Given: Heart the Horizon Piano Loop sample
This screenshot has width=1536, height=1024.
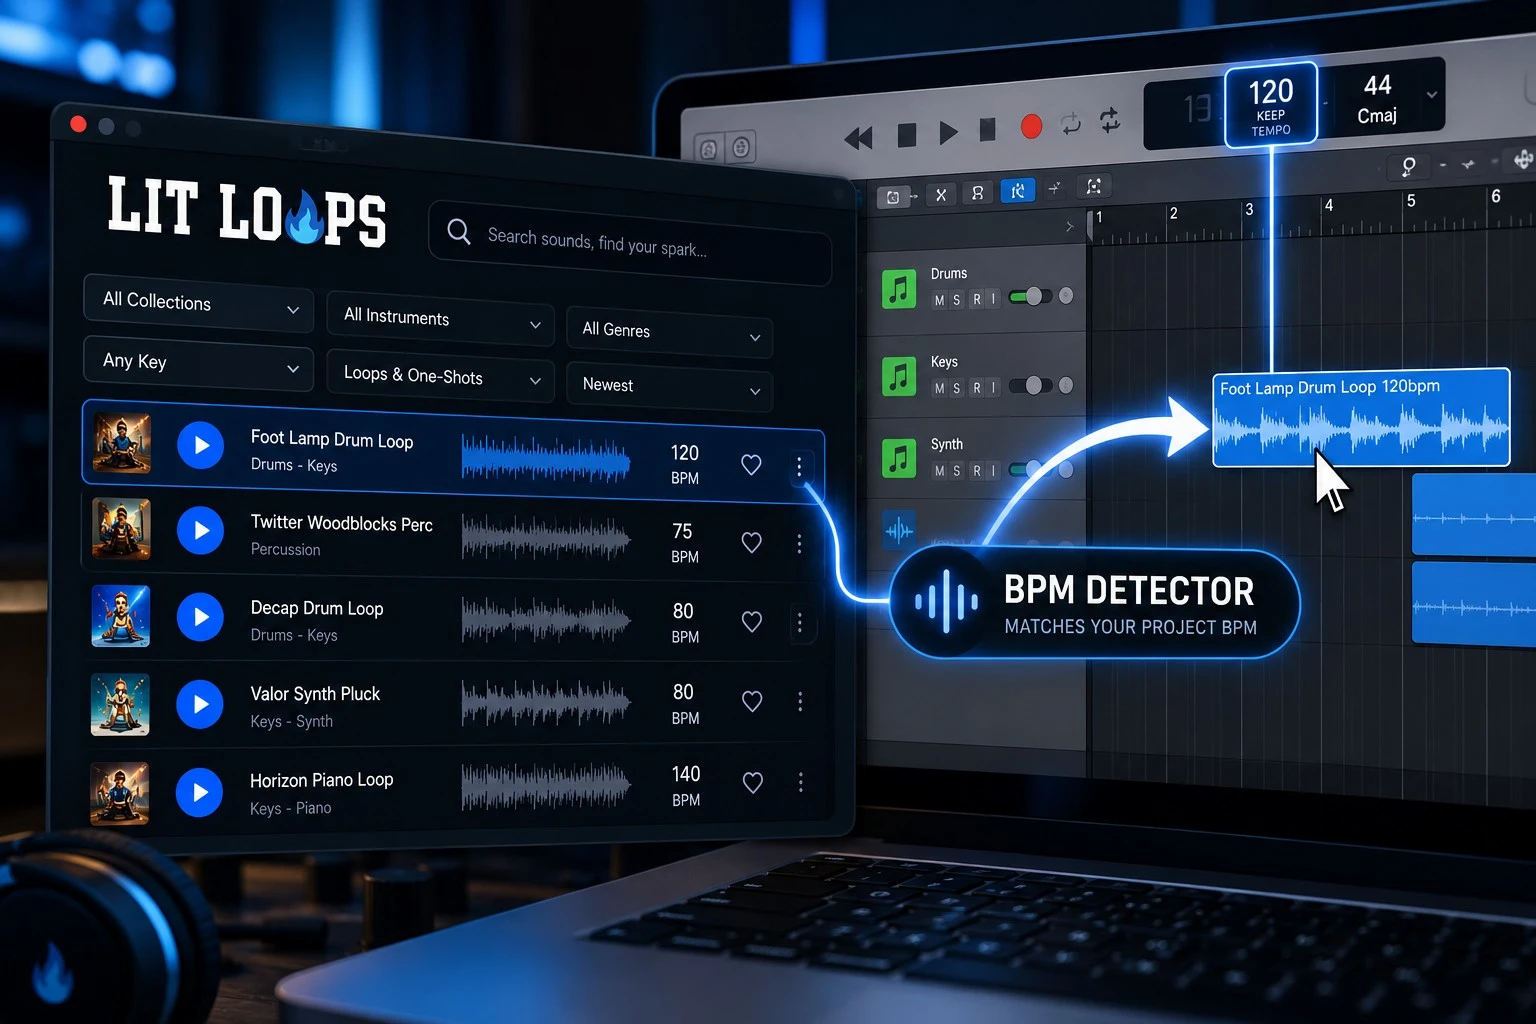Looking at the screenshot, I should (753, 783).
